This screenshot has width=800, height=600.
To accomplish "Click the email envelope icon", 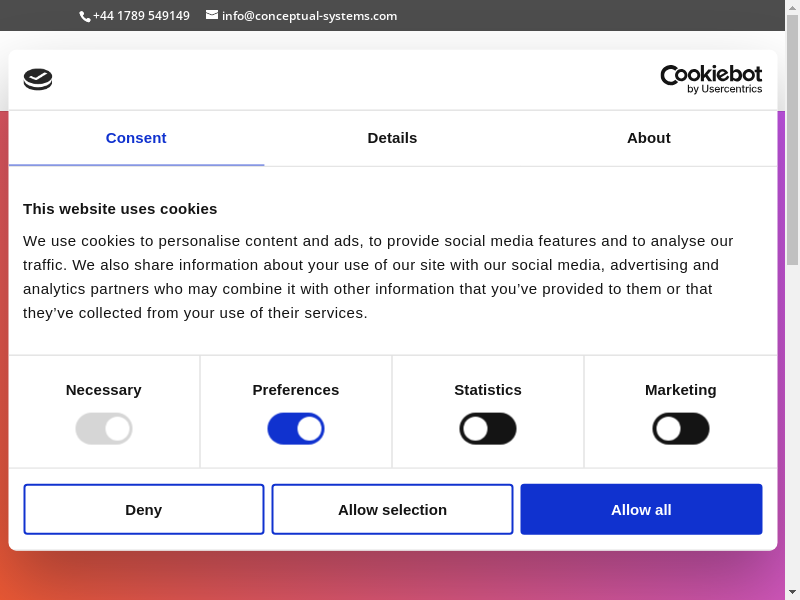I will (x=212, y=15).
